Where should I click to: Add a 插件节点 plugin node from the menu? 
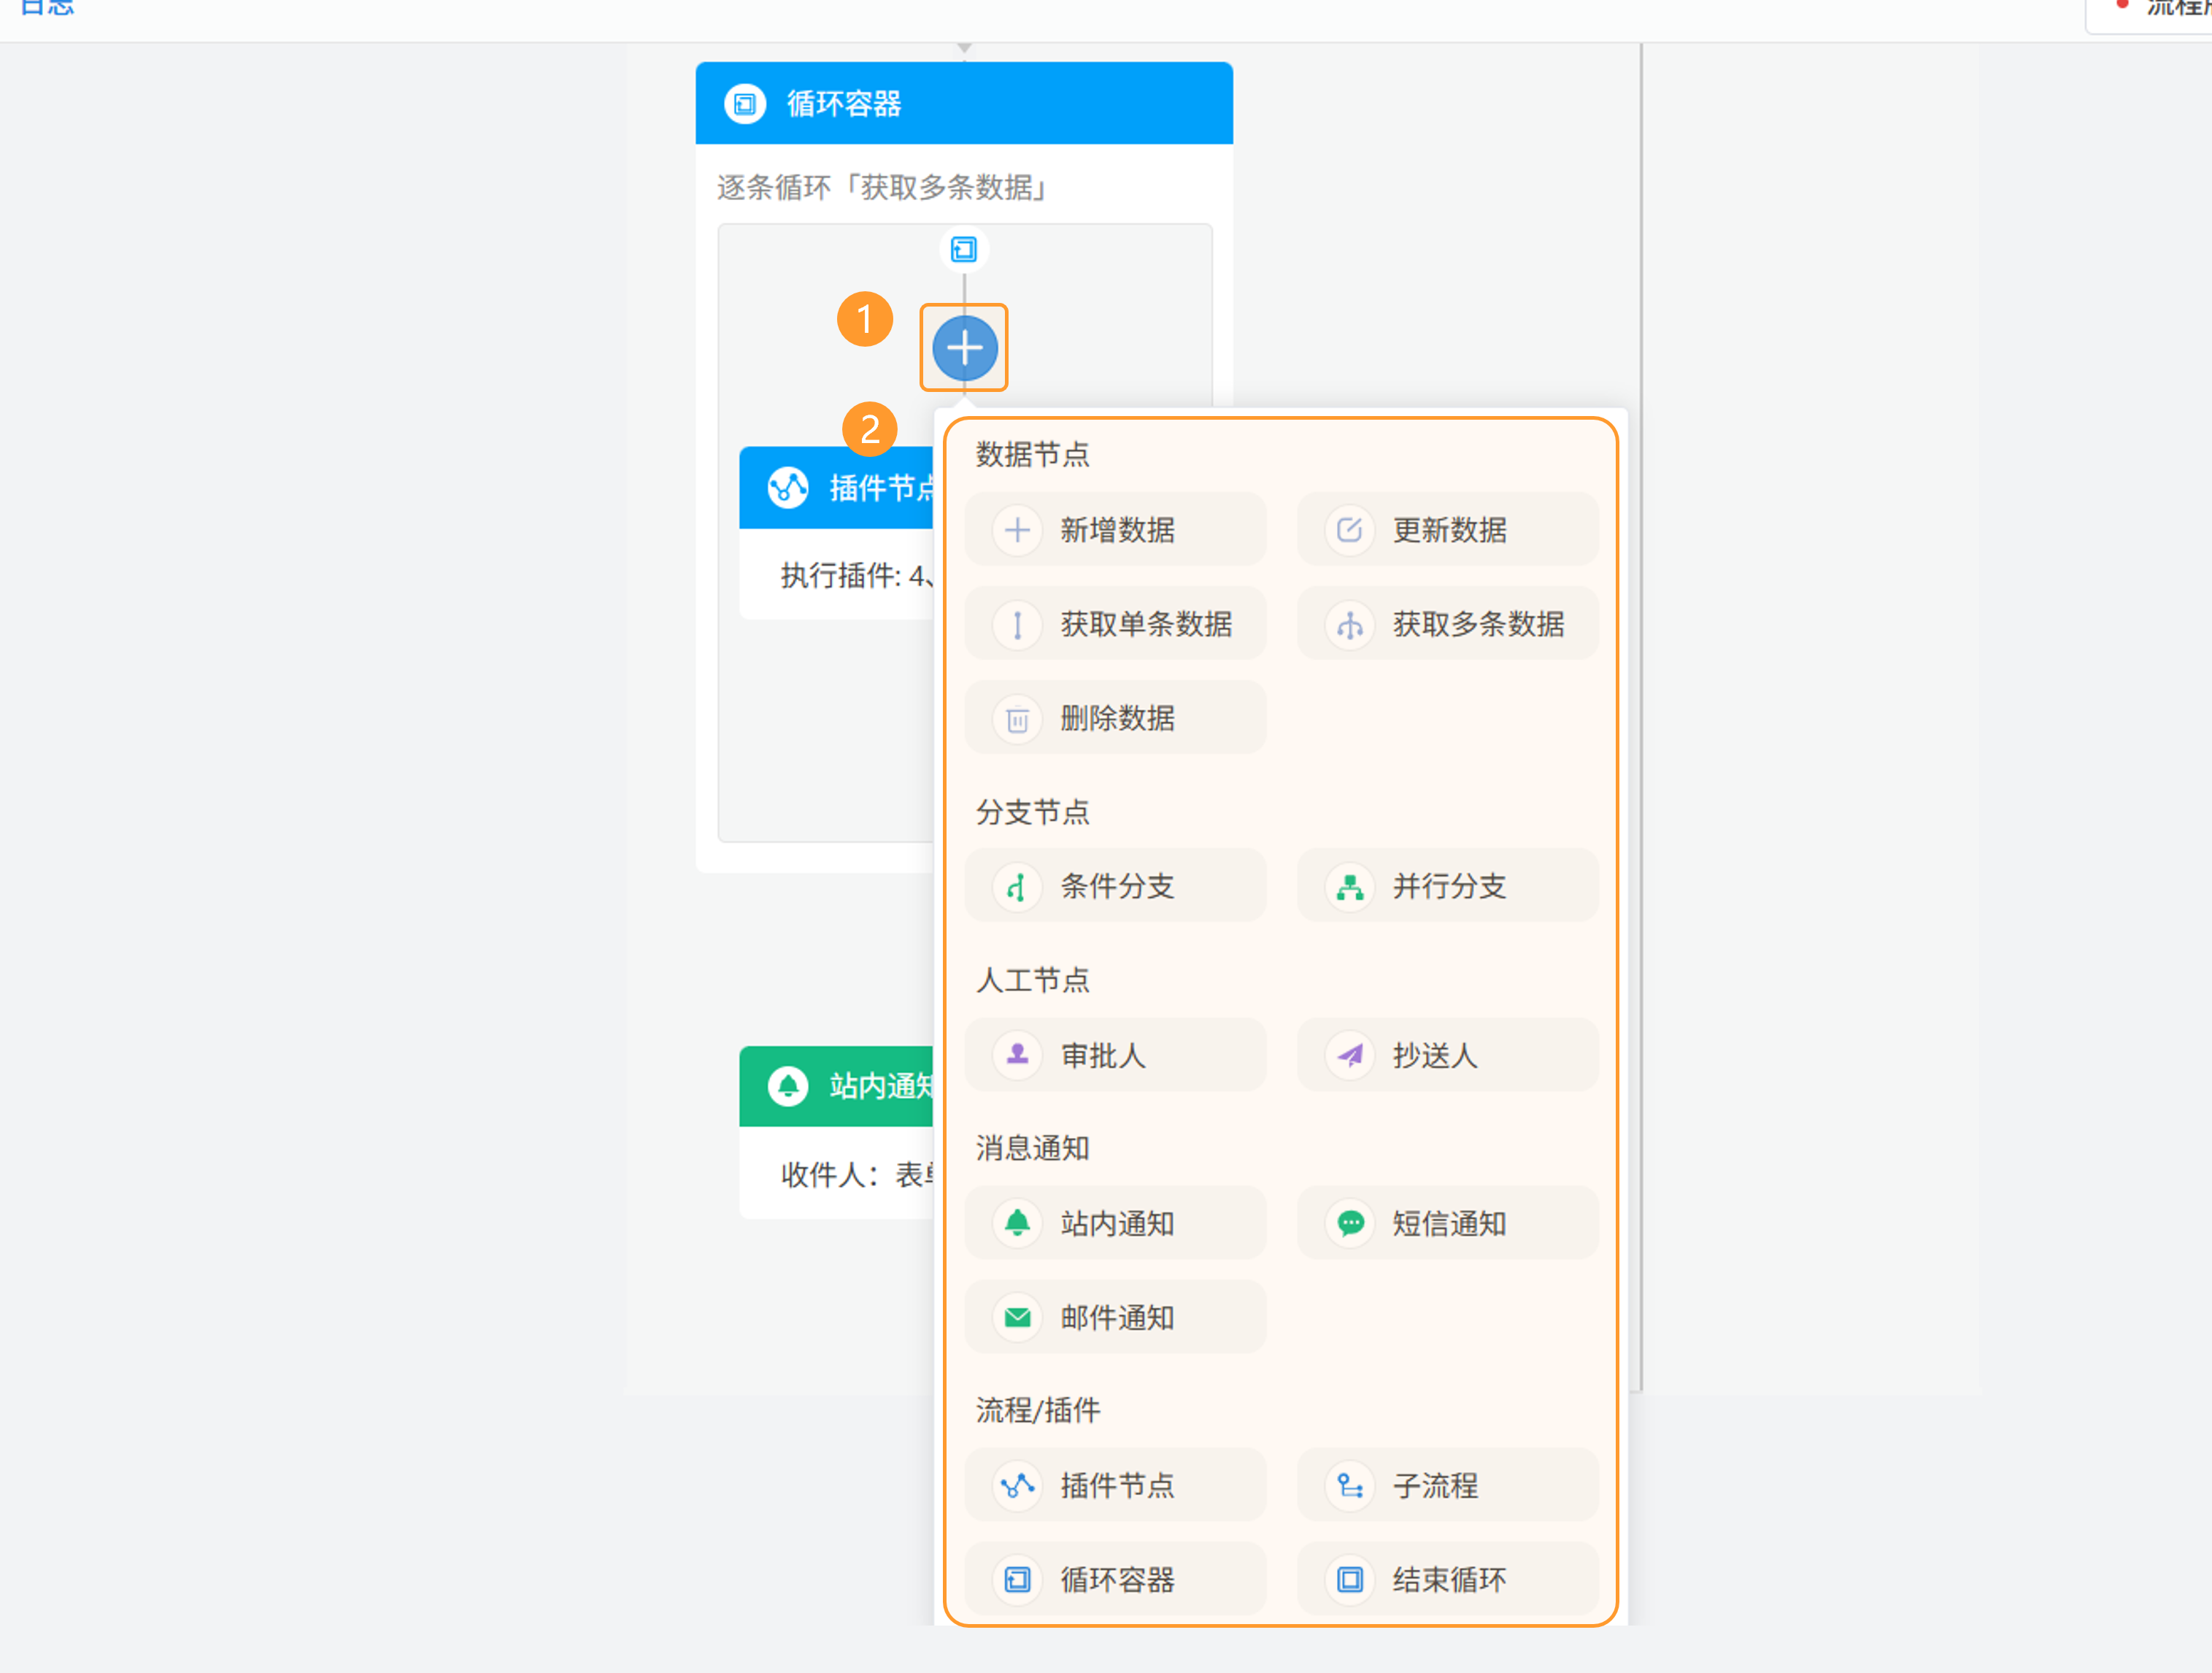pos(1115,1485)
